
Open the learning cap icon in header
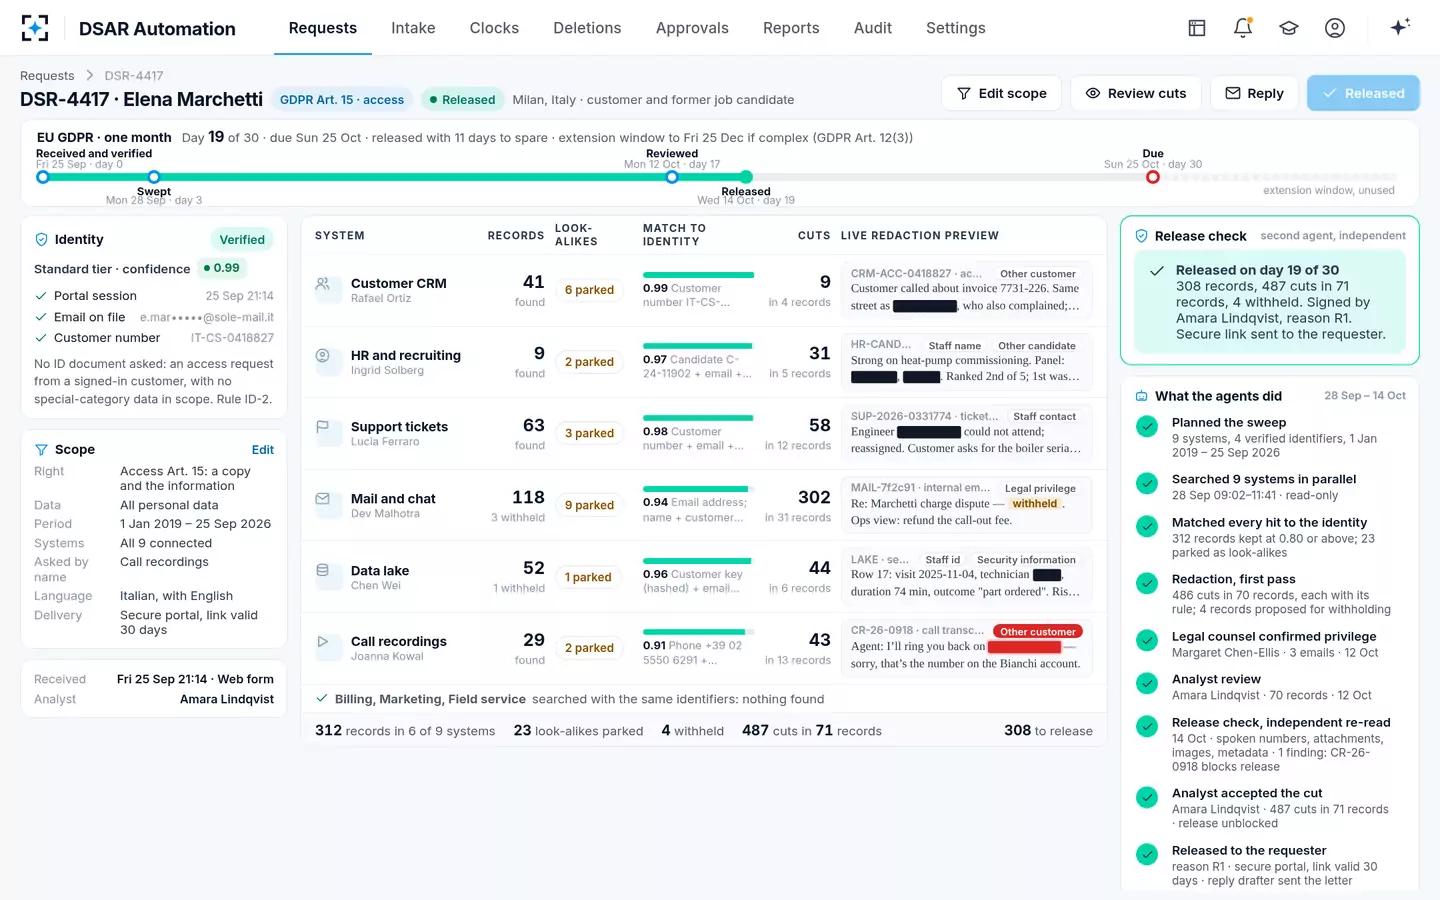point(1289,28)
